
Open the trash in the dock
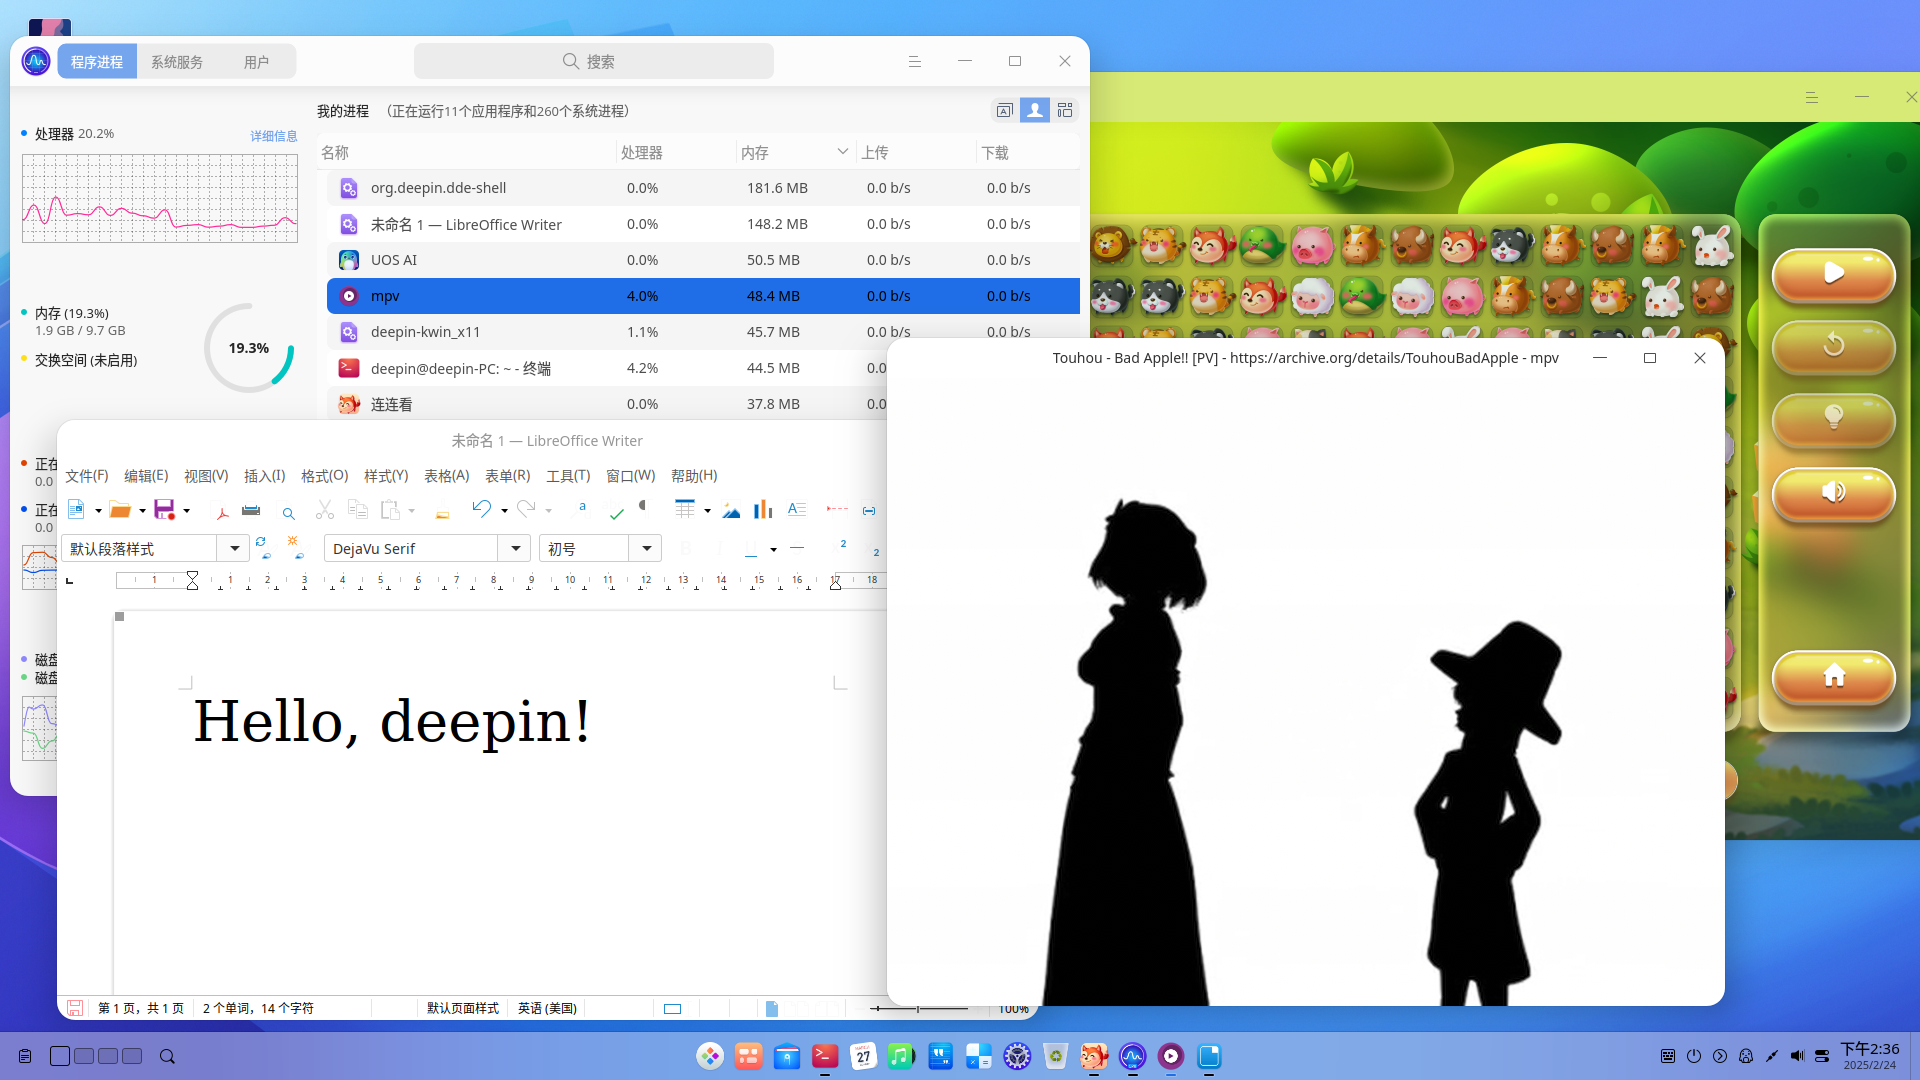1055,1056
